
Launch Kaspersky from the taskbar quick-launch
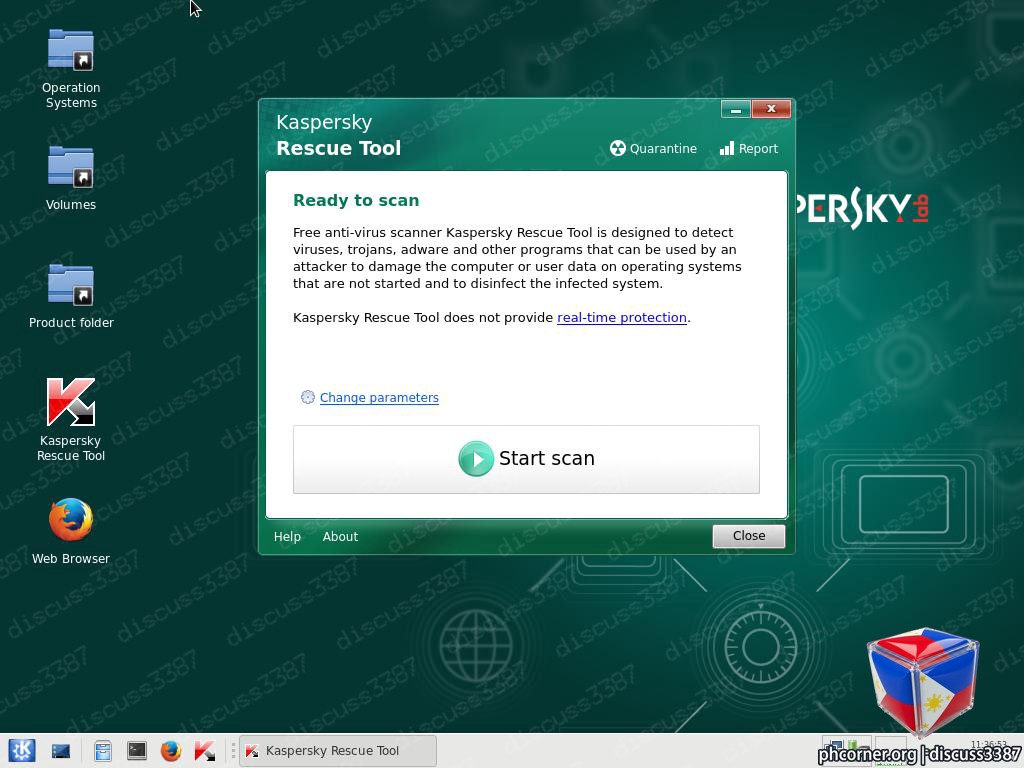(x=204, y=750)
